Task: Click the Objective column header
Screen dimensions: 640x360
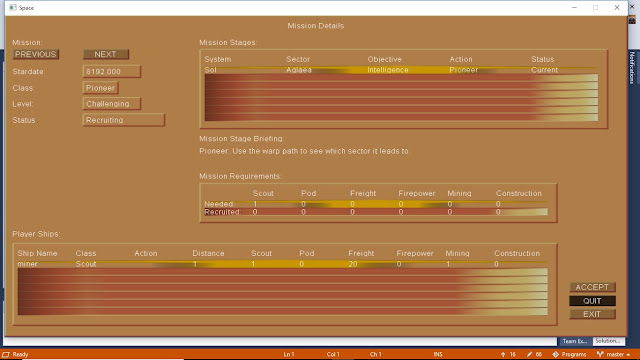Action: [x=384, y=59]
